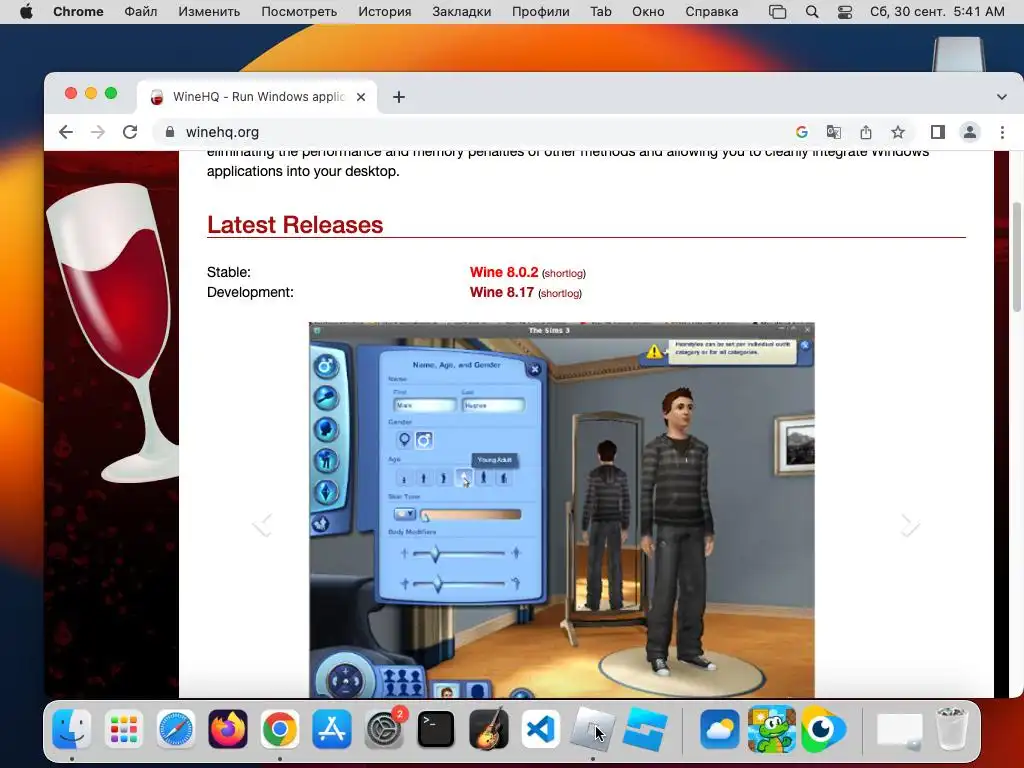Viewport: 1024px width, 768px height.
Task: Go back to the previous page
Action: coord(65,132)
